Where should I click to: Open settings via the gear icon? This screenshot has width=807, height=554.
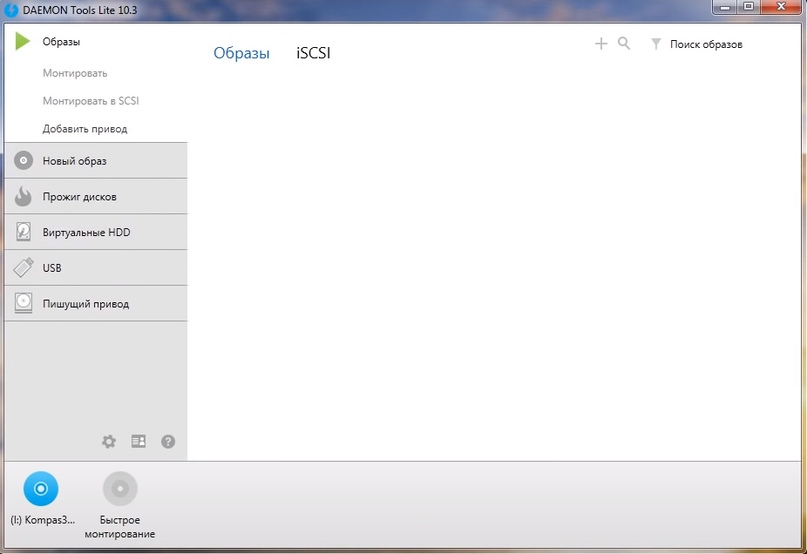click(x=109, y=441)
